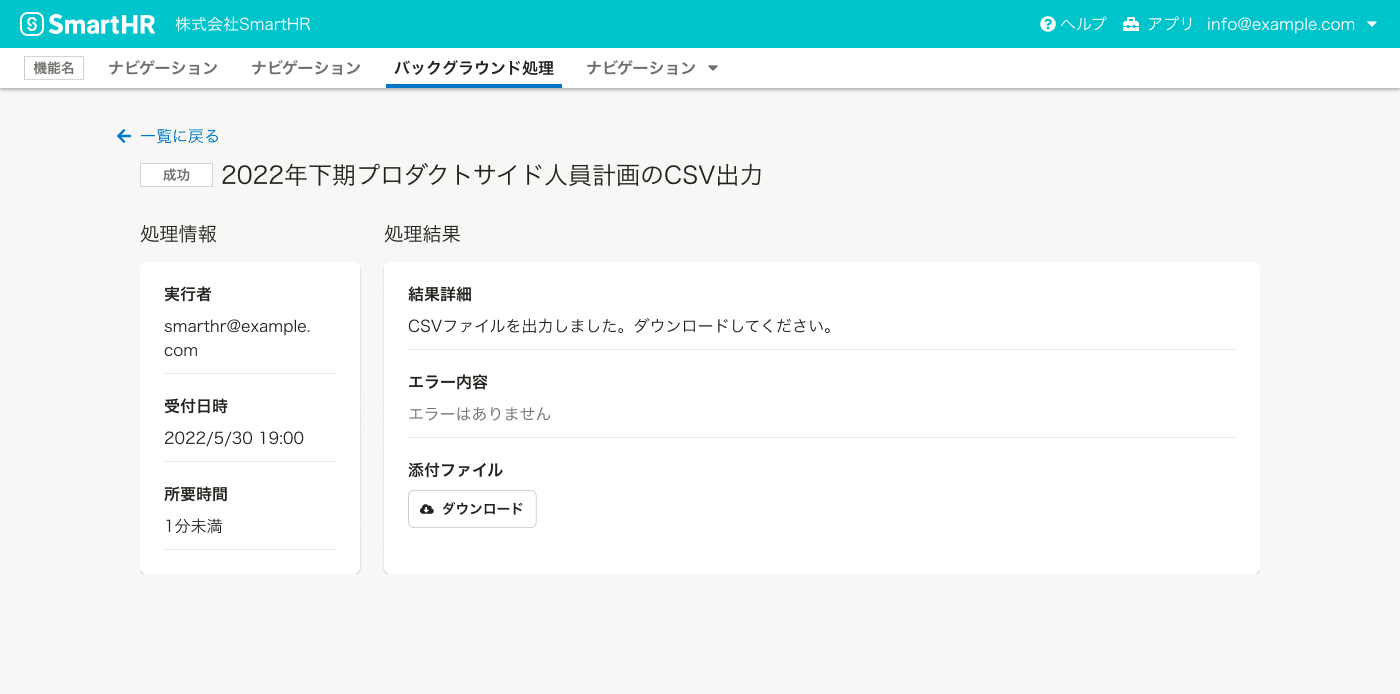Open the ナビゲーション tab next to 機能名
Viewport: 1400px width, 694px height.
[x=163, y=68]
